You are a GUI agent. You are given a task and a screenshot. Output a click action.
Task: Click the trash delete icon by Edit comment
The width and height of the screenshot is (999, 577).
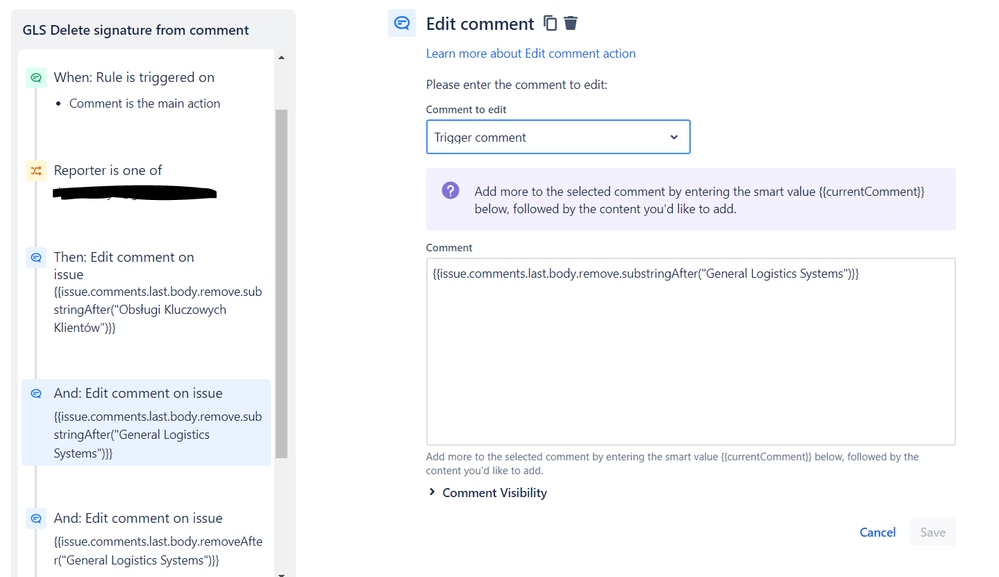point(571,24)
